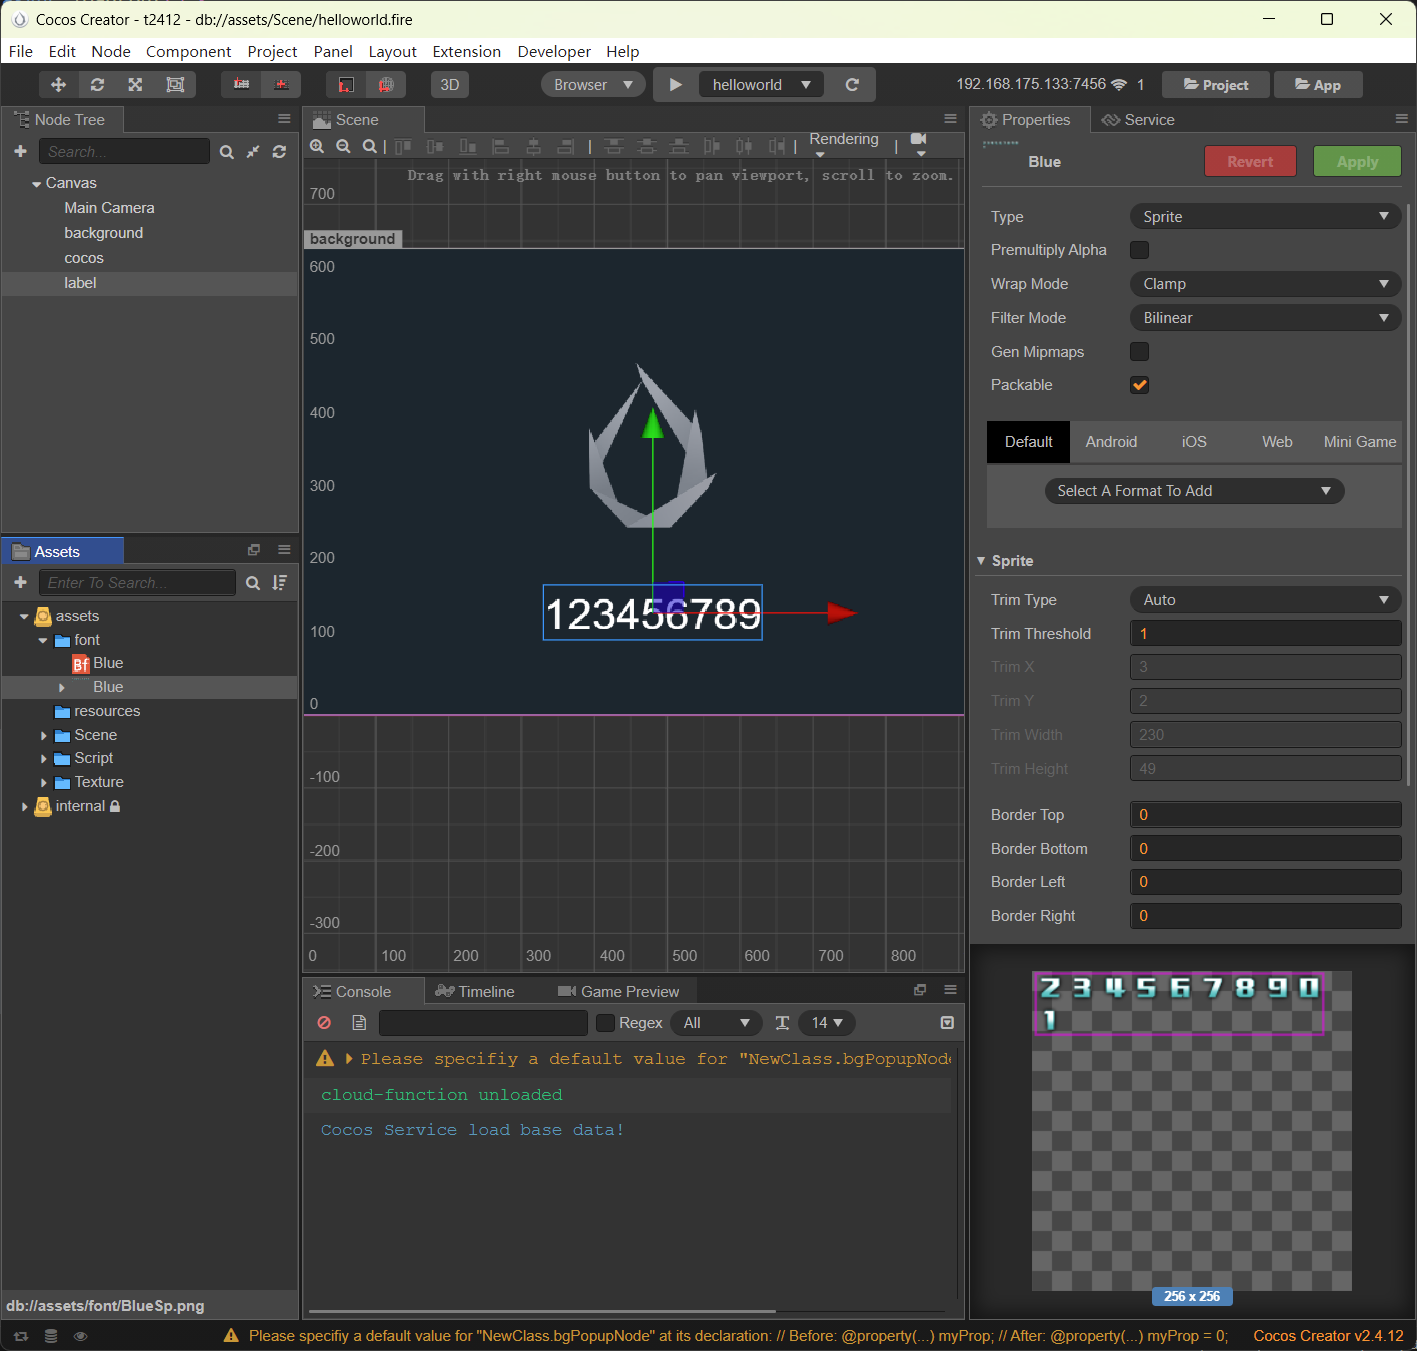The image size is (1417, 1351).
Task: Clear the console log
Action: tap(324, 1023)
